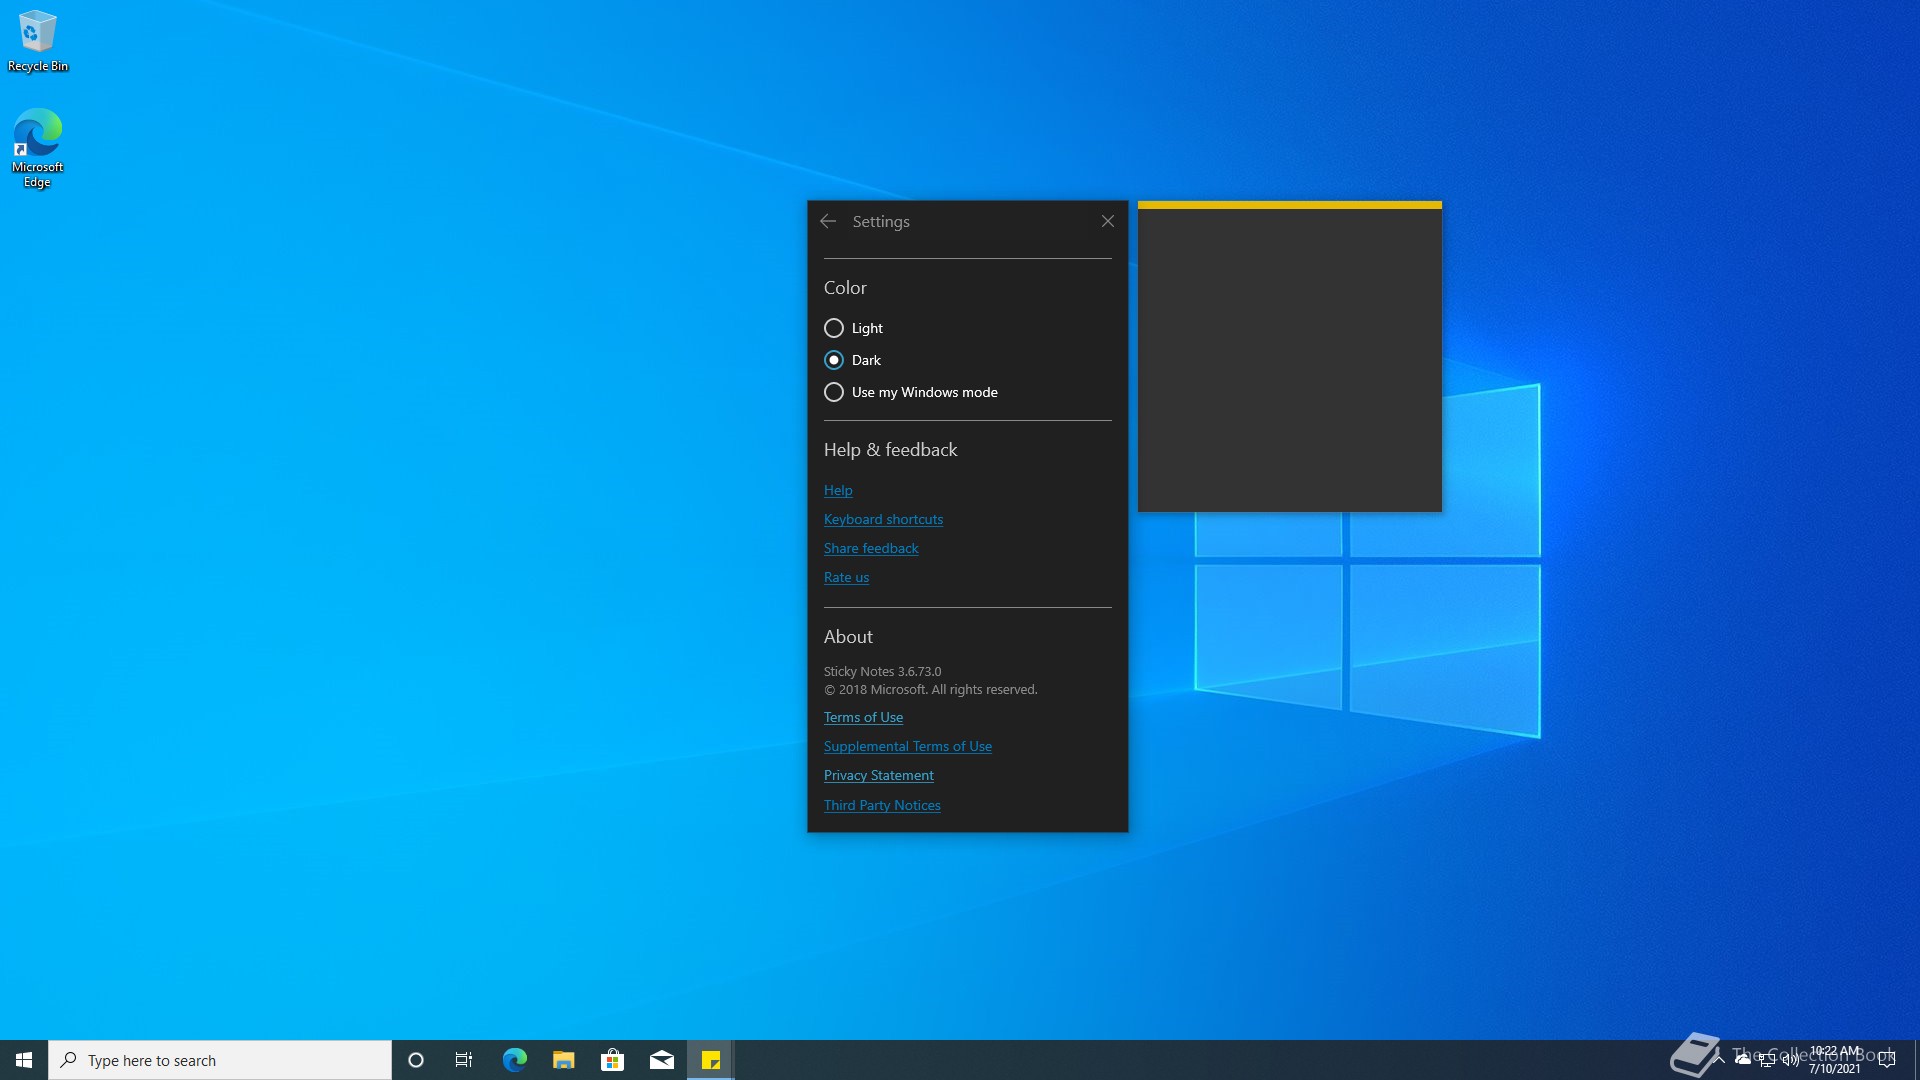Go back using the Settings back arrow
Screen dimensions: 1920x1080
(828, 221)
